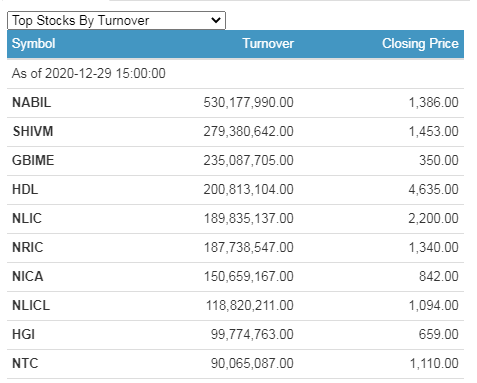Click GBIME turnover value 235,087,705.00

coord(249,160)
